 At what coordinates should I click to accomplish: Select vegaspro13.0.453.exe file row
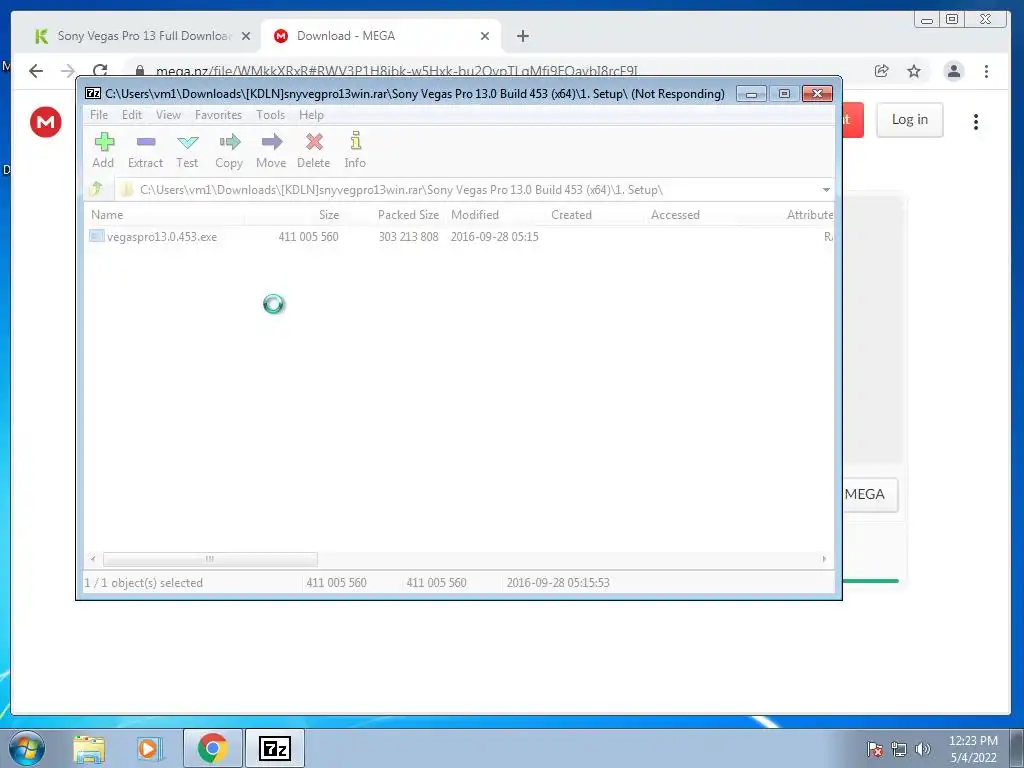pyautogui.click(x=459, y=236)
